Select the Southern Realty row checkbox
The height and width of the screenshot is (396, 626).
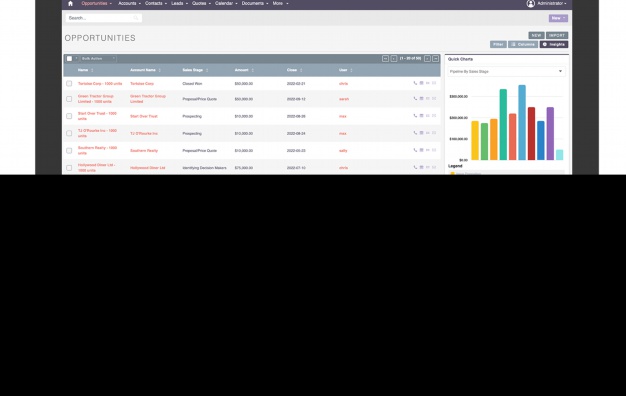coord(69,150)
